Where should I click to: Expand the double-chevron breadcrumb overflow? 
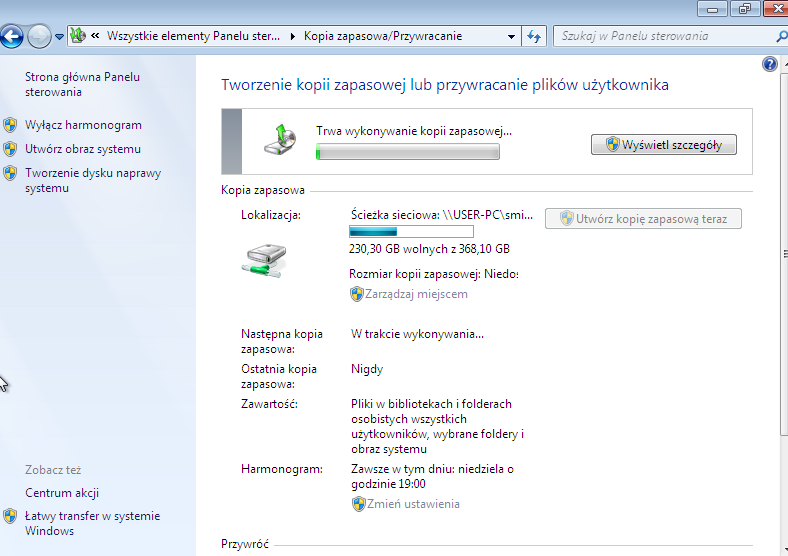[x=95, y=36]
